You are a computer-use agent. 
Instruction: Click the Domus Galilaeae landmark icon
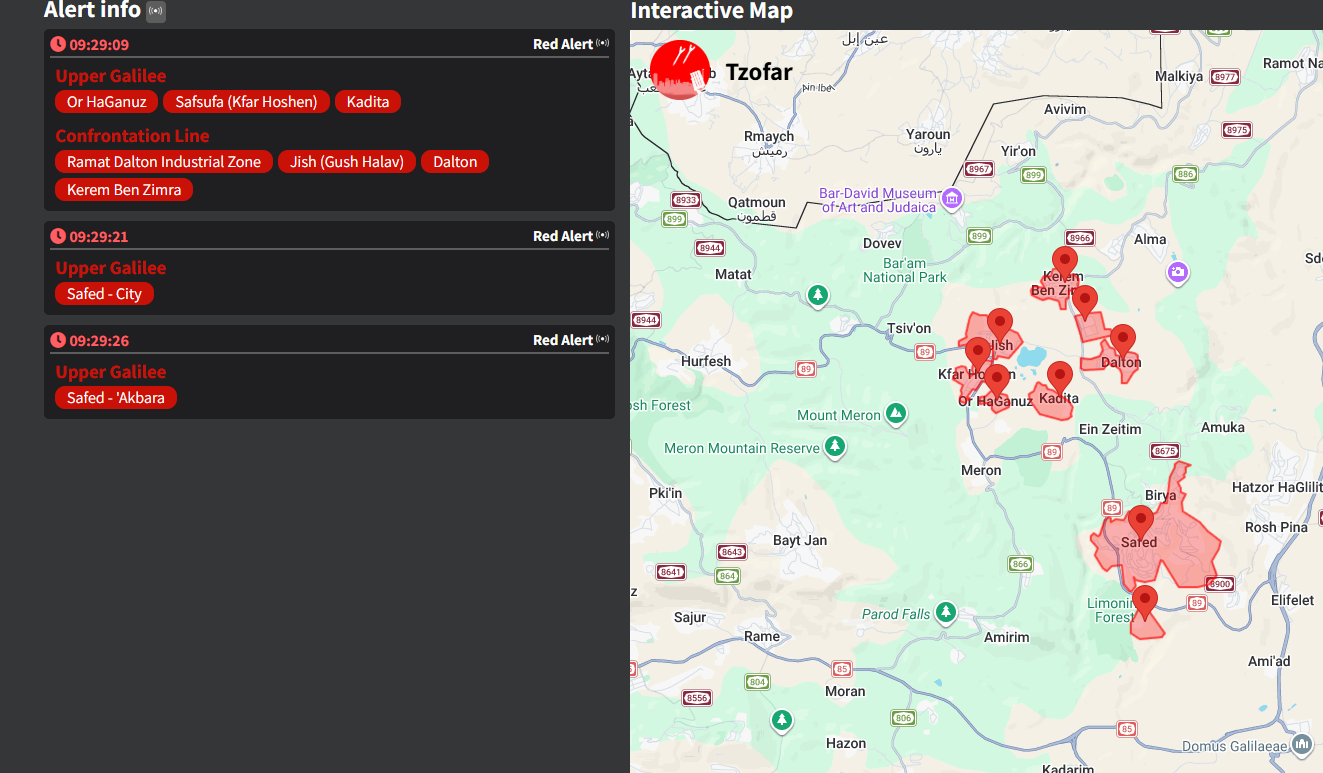tap(1302, 745)
